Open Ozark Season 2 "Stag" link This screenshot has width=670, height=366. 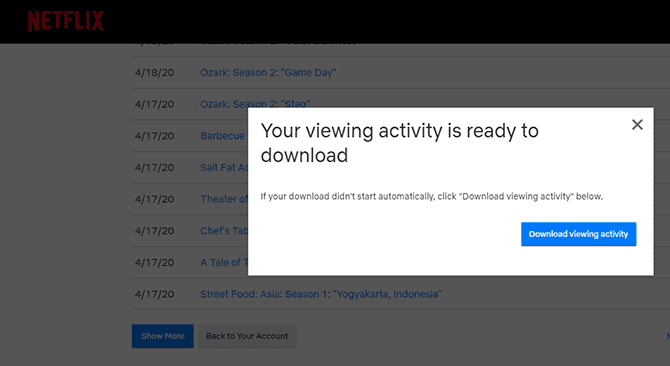[x=255, y=104]
